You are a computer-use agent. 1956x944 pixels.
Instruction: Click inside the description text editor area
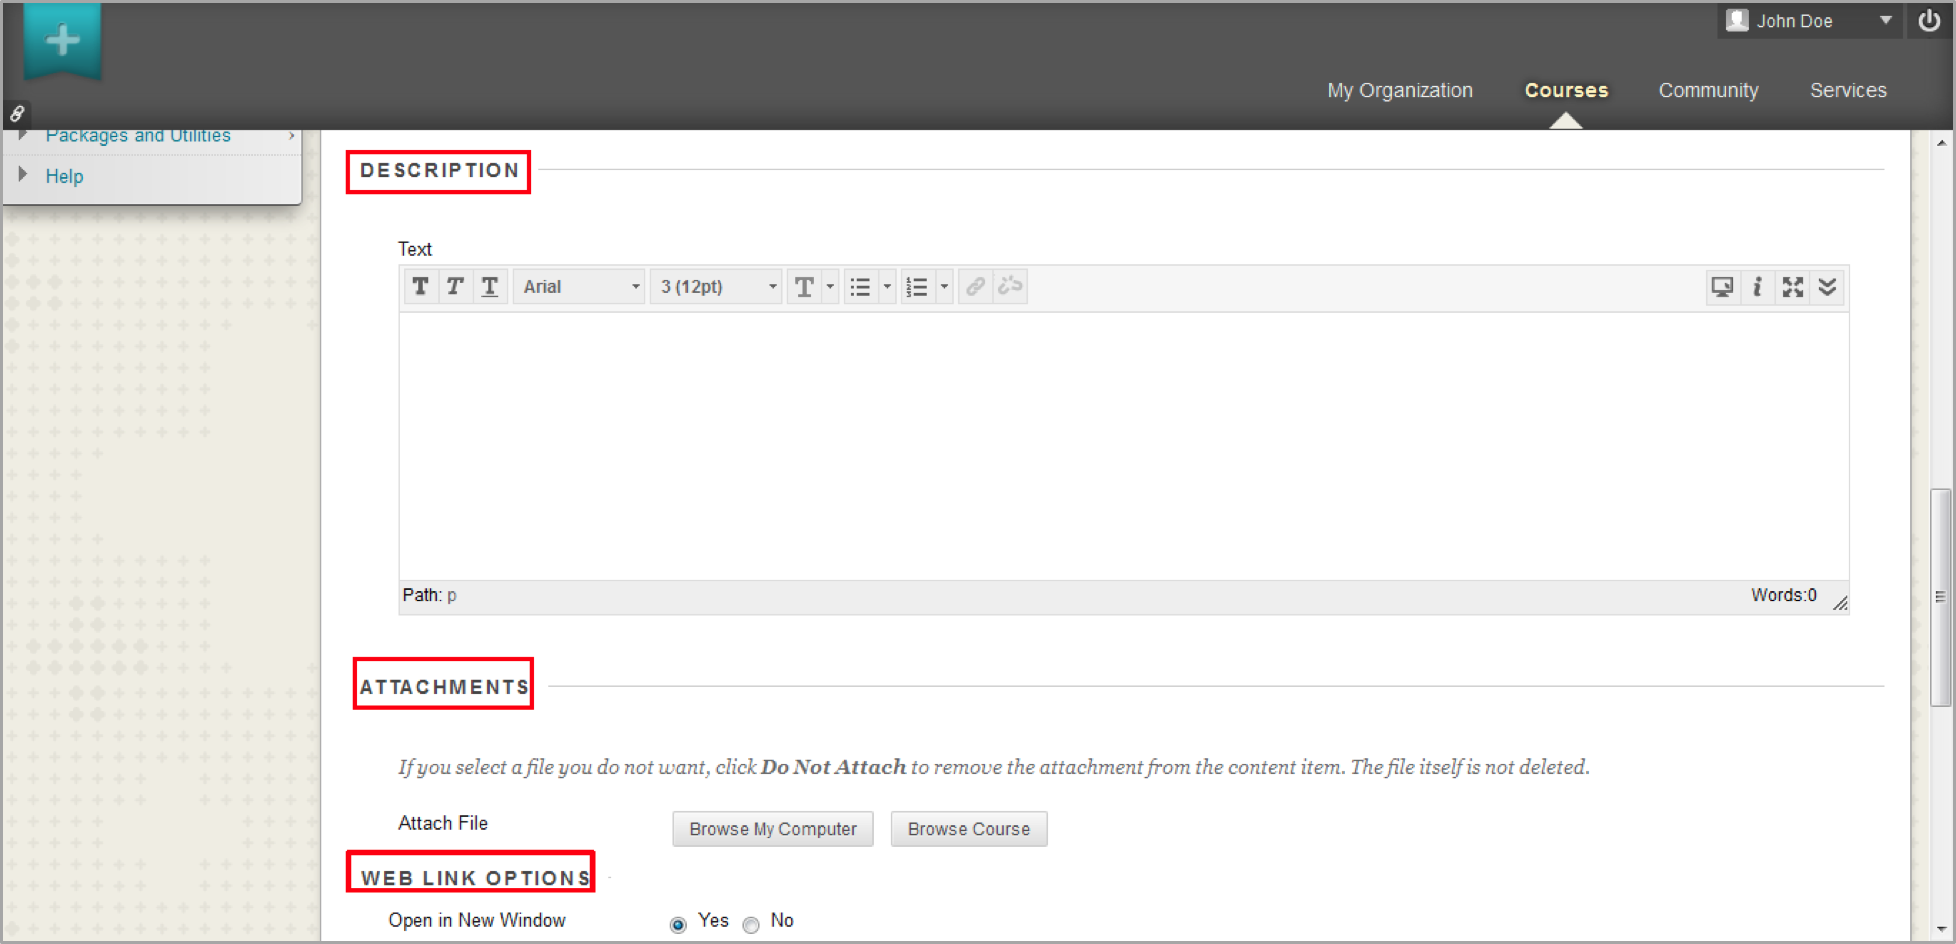pyautogui.click(x=1123, y=445)
